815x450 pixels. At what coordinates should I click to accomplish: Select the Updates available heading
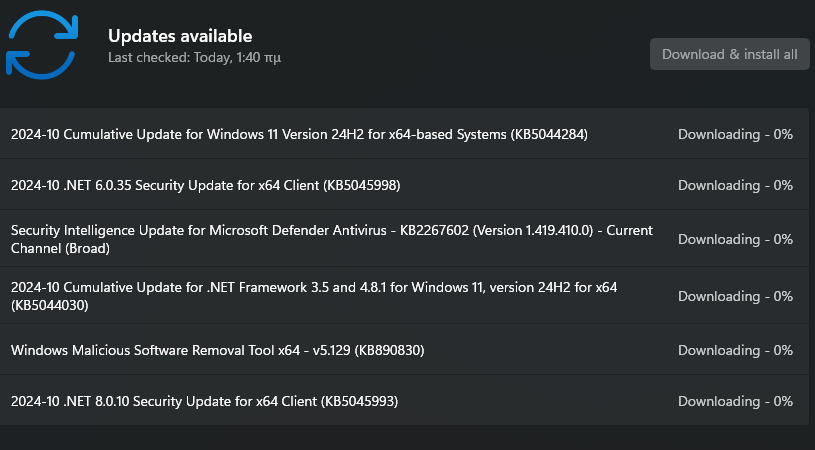[180, 36]
